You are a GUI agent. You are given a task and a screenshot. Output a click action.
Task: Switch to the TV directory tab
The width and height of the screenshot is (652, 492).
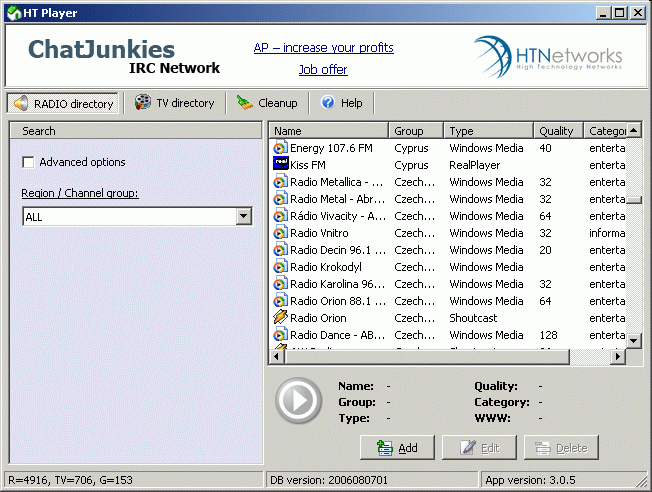point(175,103)
